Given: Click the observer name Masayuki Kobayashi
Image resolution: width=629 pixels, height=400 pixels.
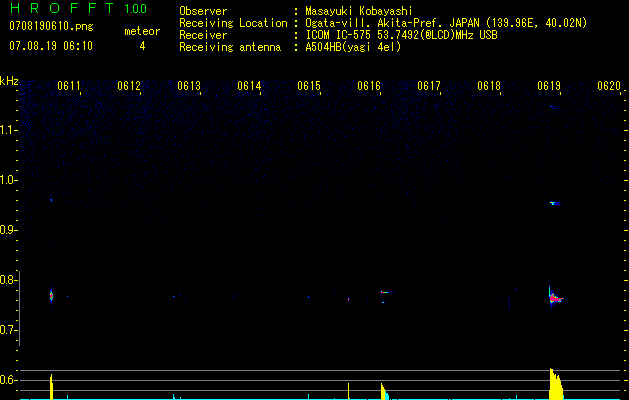Looking at the screenshot, I should [x=359, y=11].
